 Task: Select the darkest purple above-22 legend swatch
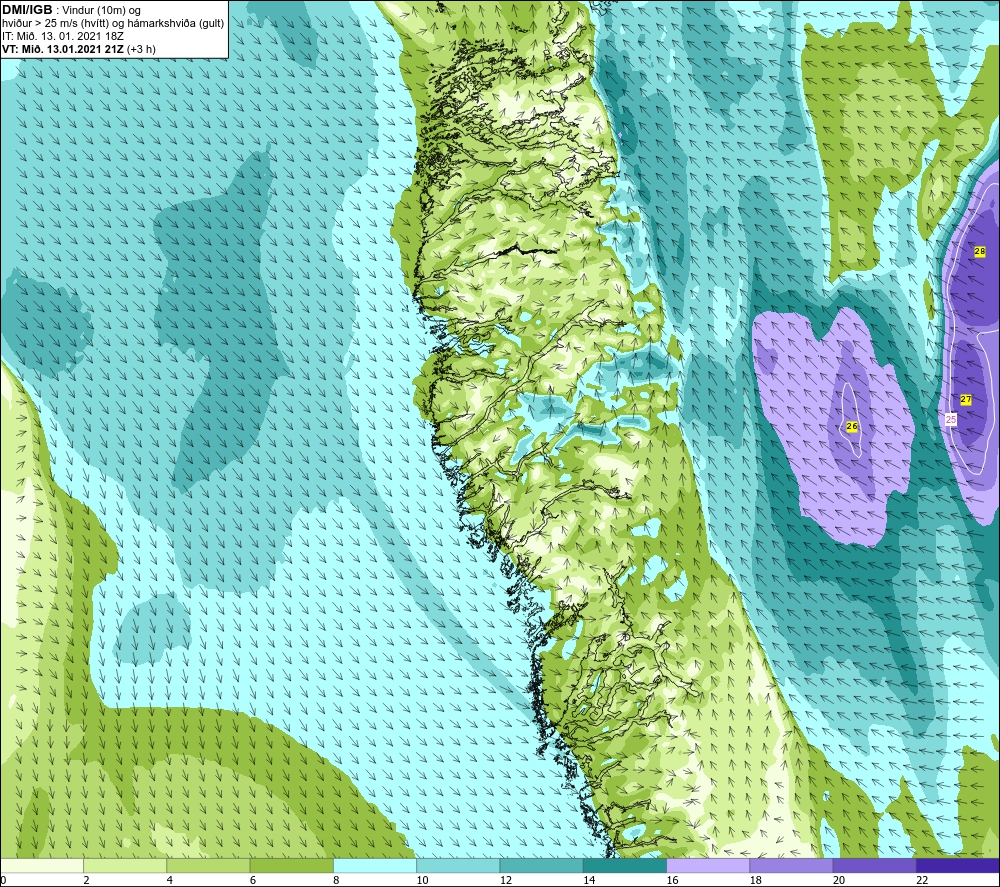(x=958, y=865)
